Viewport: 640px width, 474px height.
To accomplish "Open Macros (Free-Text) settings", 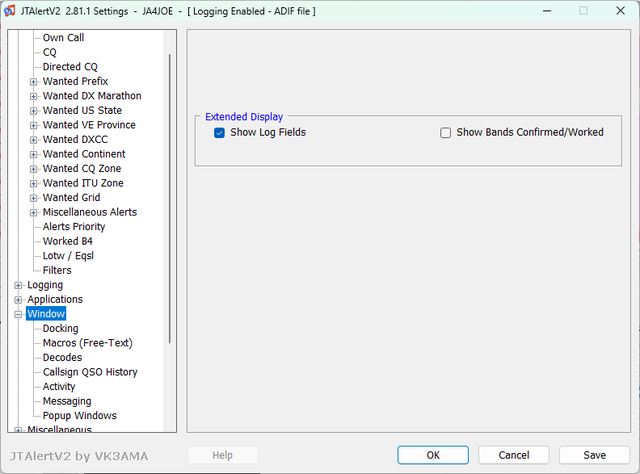I will tap(88, 343).
